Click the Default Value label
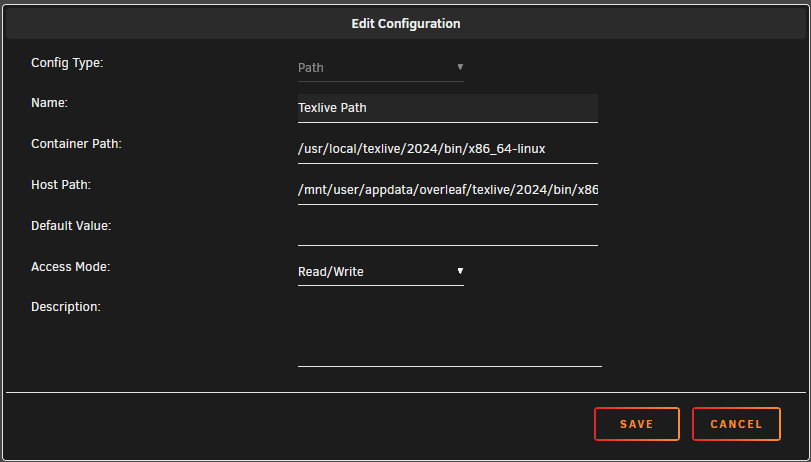Screen dimensions: 811x462 click(71, 226)
